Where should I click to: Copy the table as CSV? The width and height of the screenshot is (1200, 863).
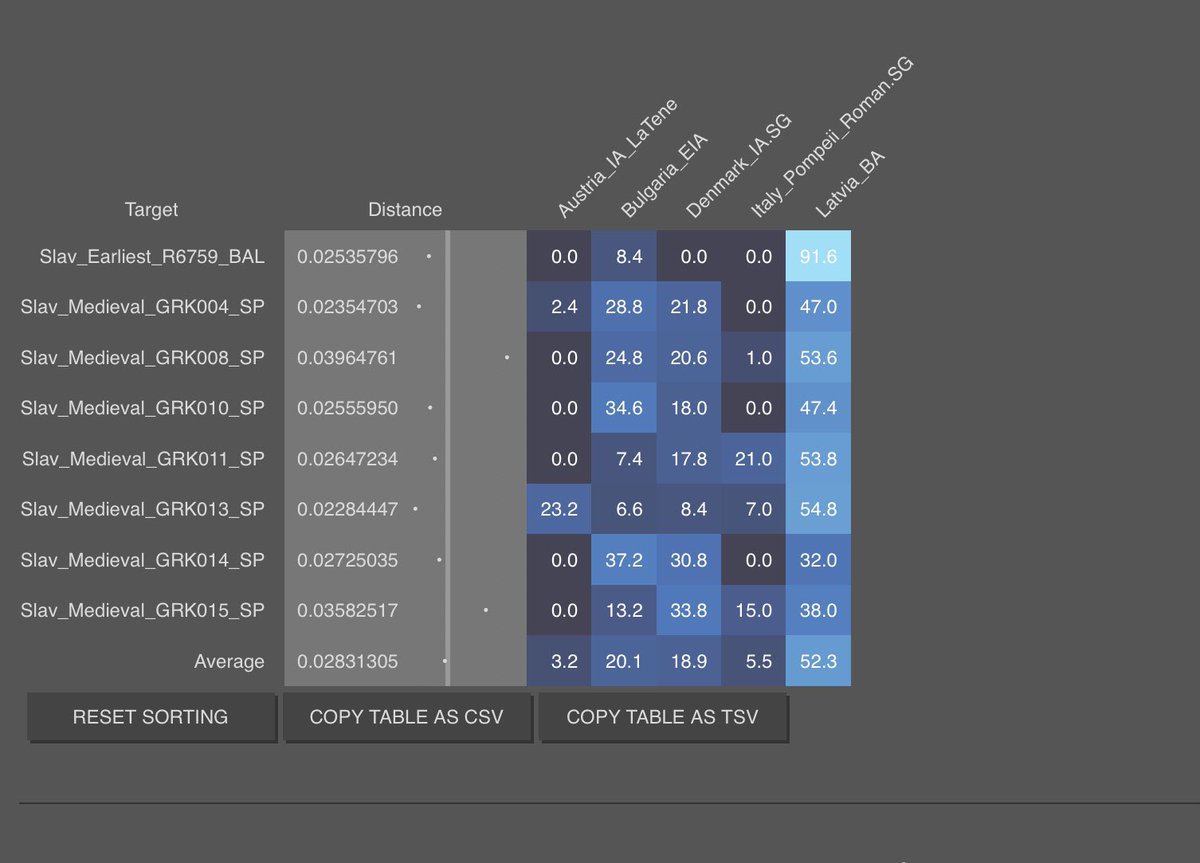point(407,717)
